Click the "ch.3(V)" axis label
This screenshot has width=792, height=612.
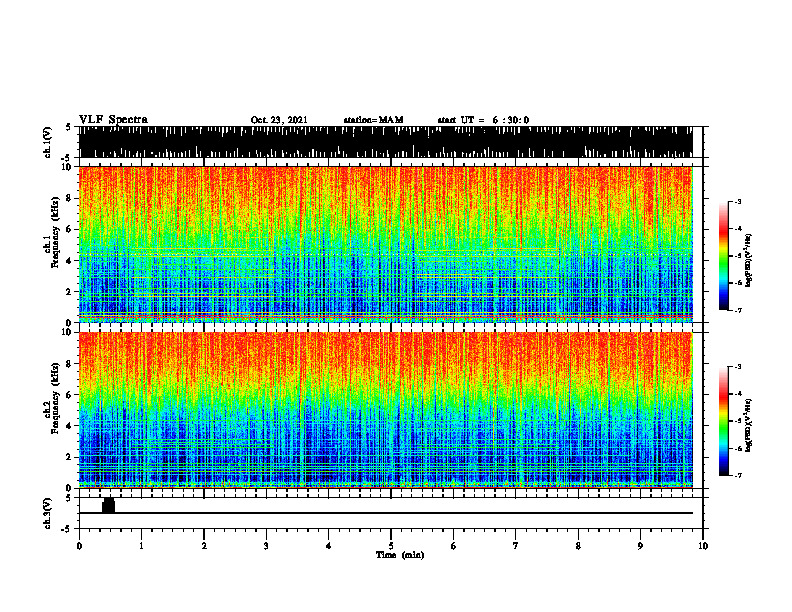pyautogui.click(x=48, y=513)
